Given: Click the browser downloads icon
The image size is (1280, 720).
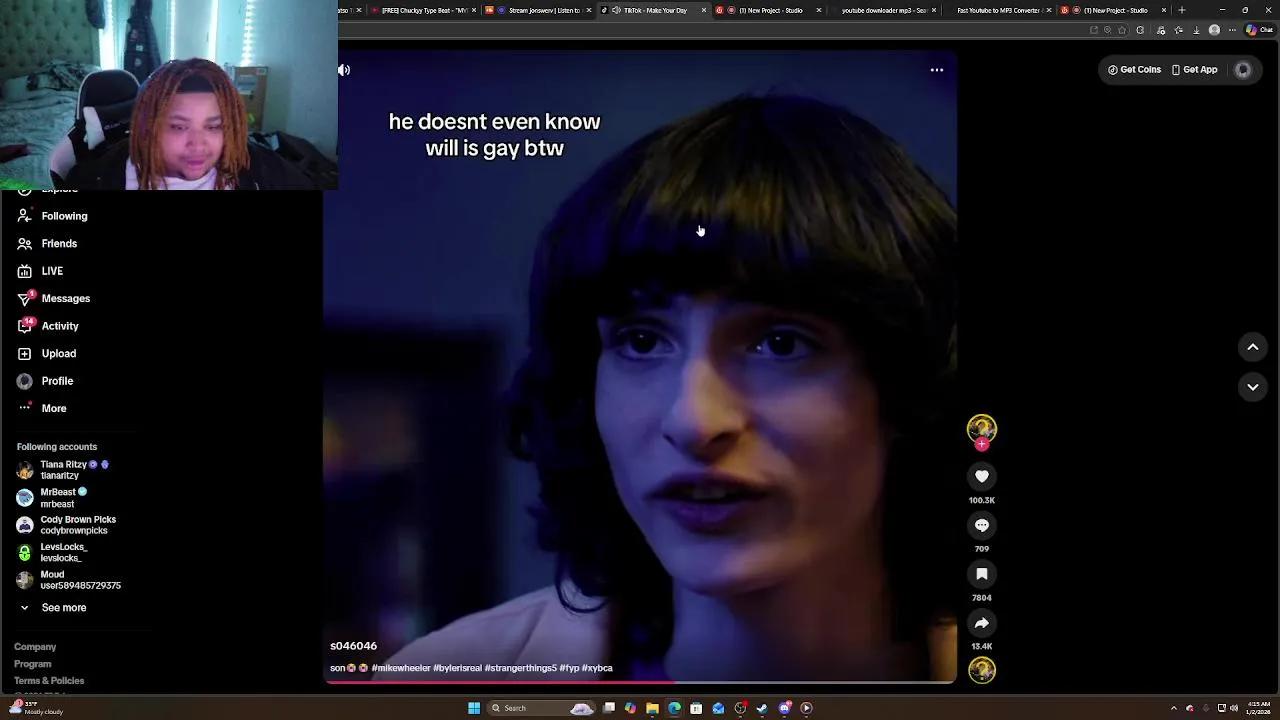Looking at the screenshot, I should pyautogui.click(x=1196, y=30).
